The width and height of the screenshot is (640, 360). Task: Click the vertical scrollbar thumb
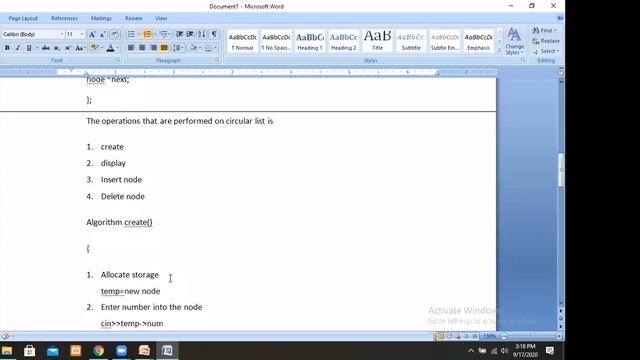561,170
